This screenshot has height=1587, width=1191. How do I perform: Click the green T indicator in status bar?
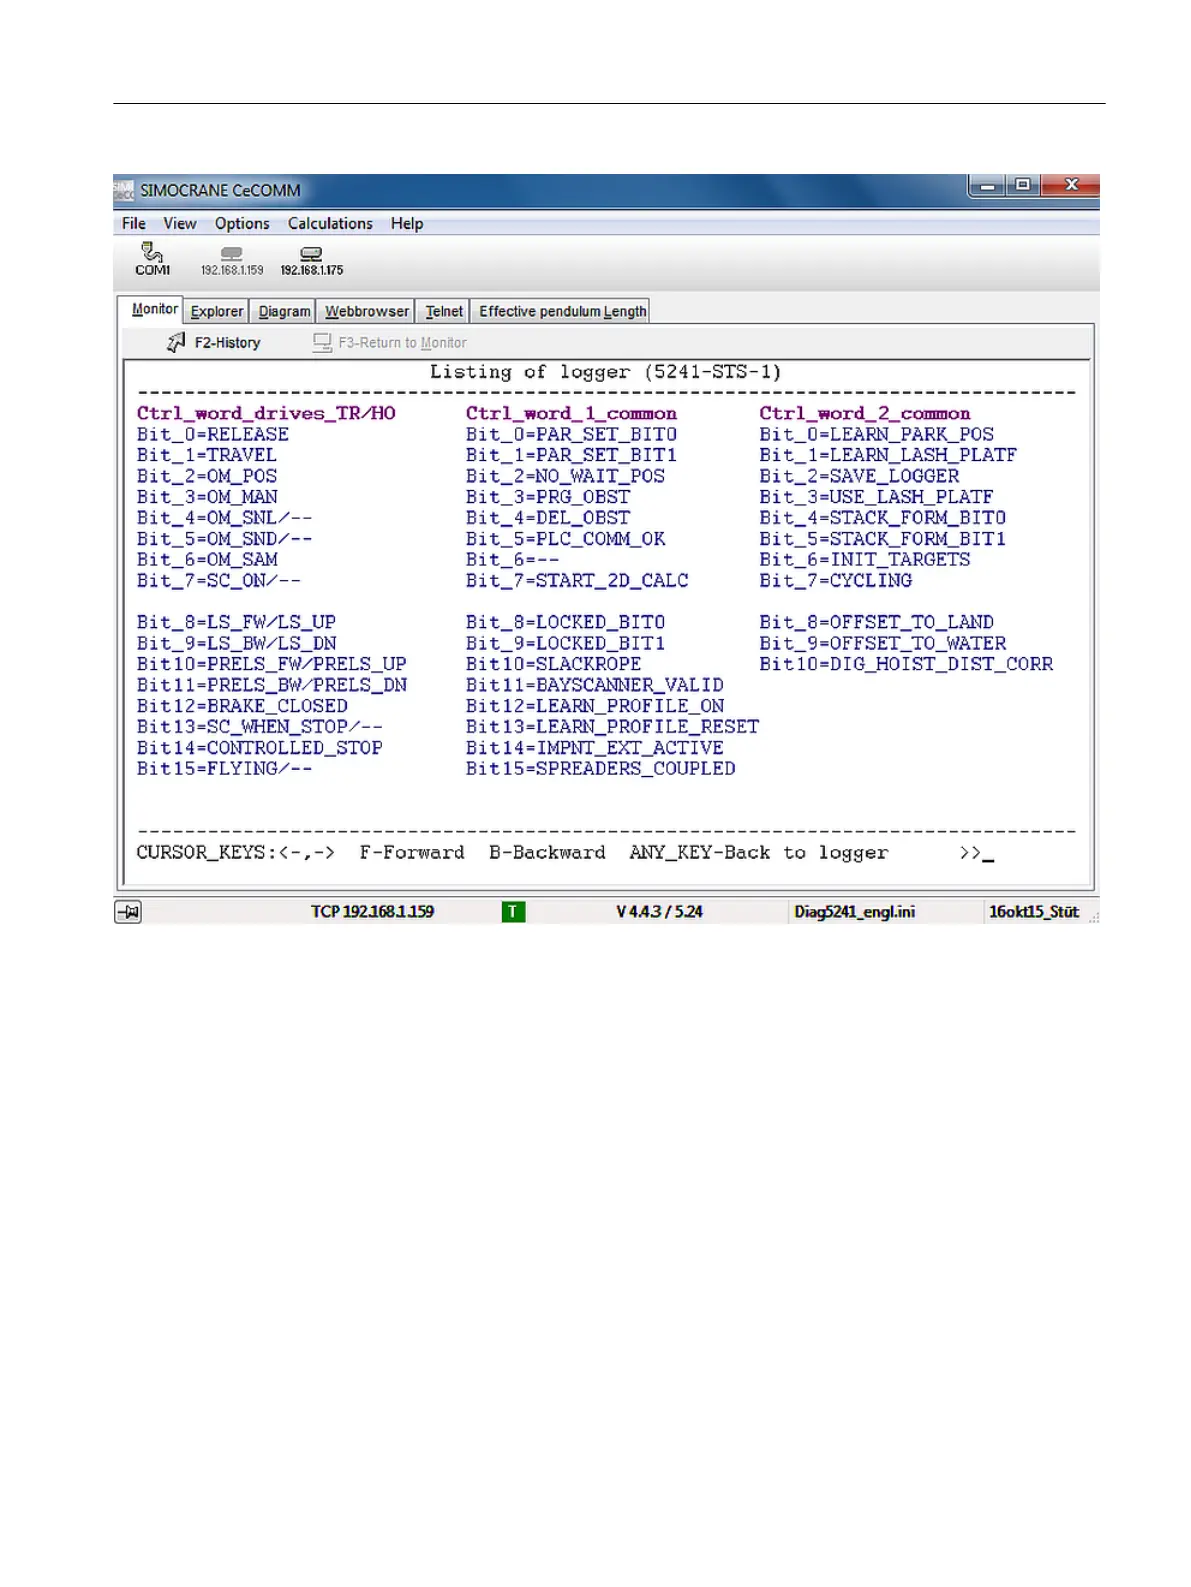tap(513, 912)
